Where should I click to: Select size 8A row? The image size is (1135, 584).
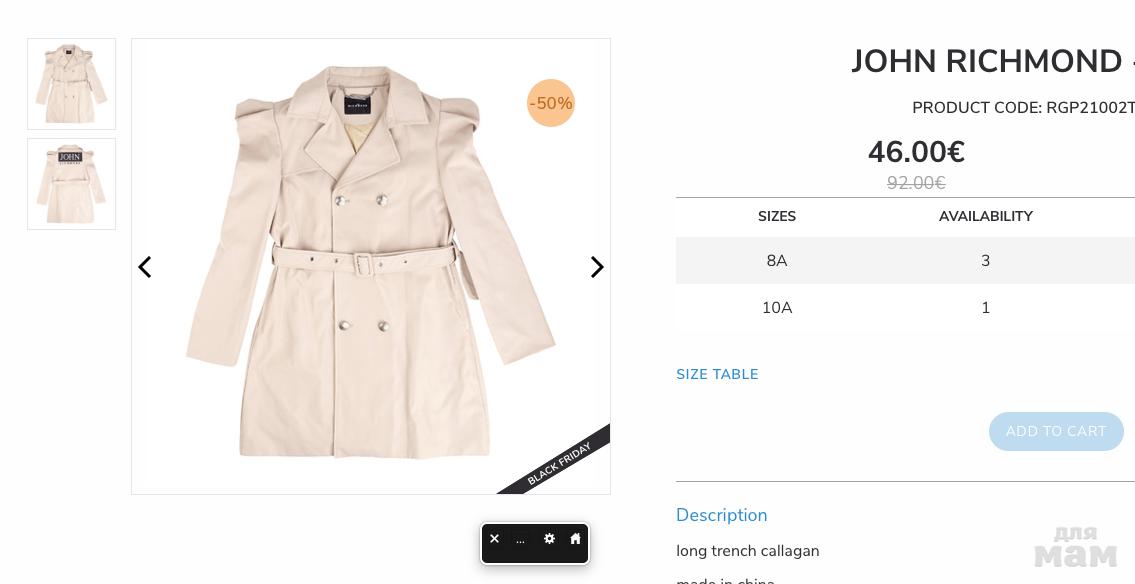coord(777,261)
